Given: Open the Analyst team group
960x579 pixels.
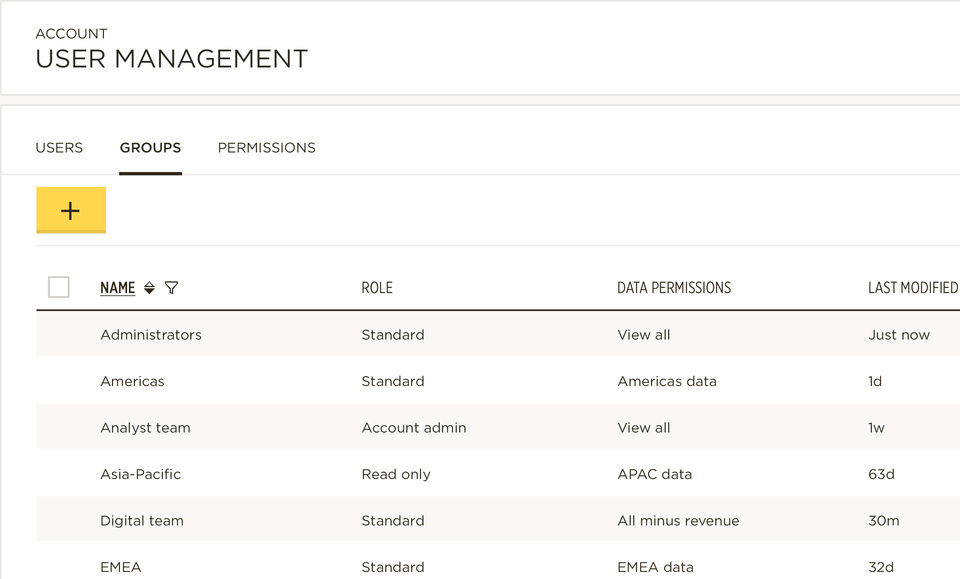Looking at the screenshot, I should [x=145, y=428].
